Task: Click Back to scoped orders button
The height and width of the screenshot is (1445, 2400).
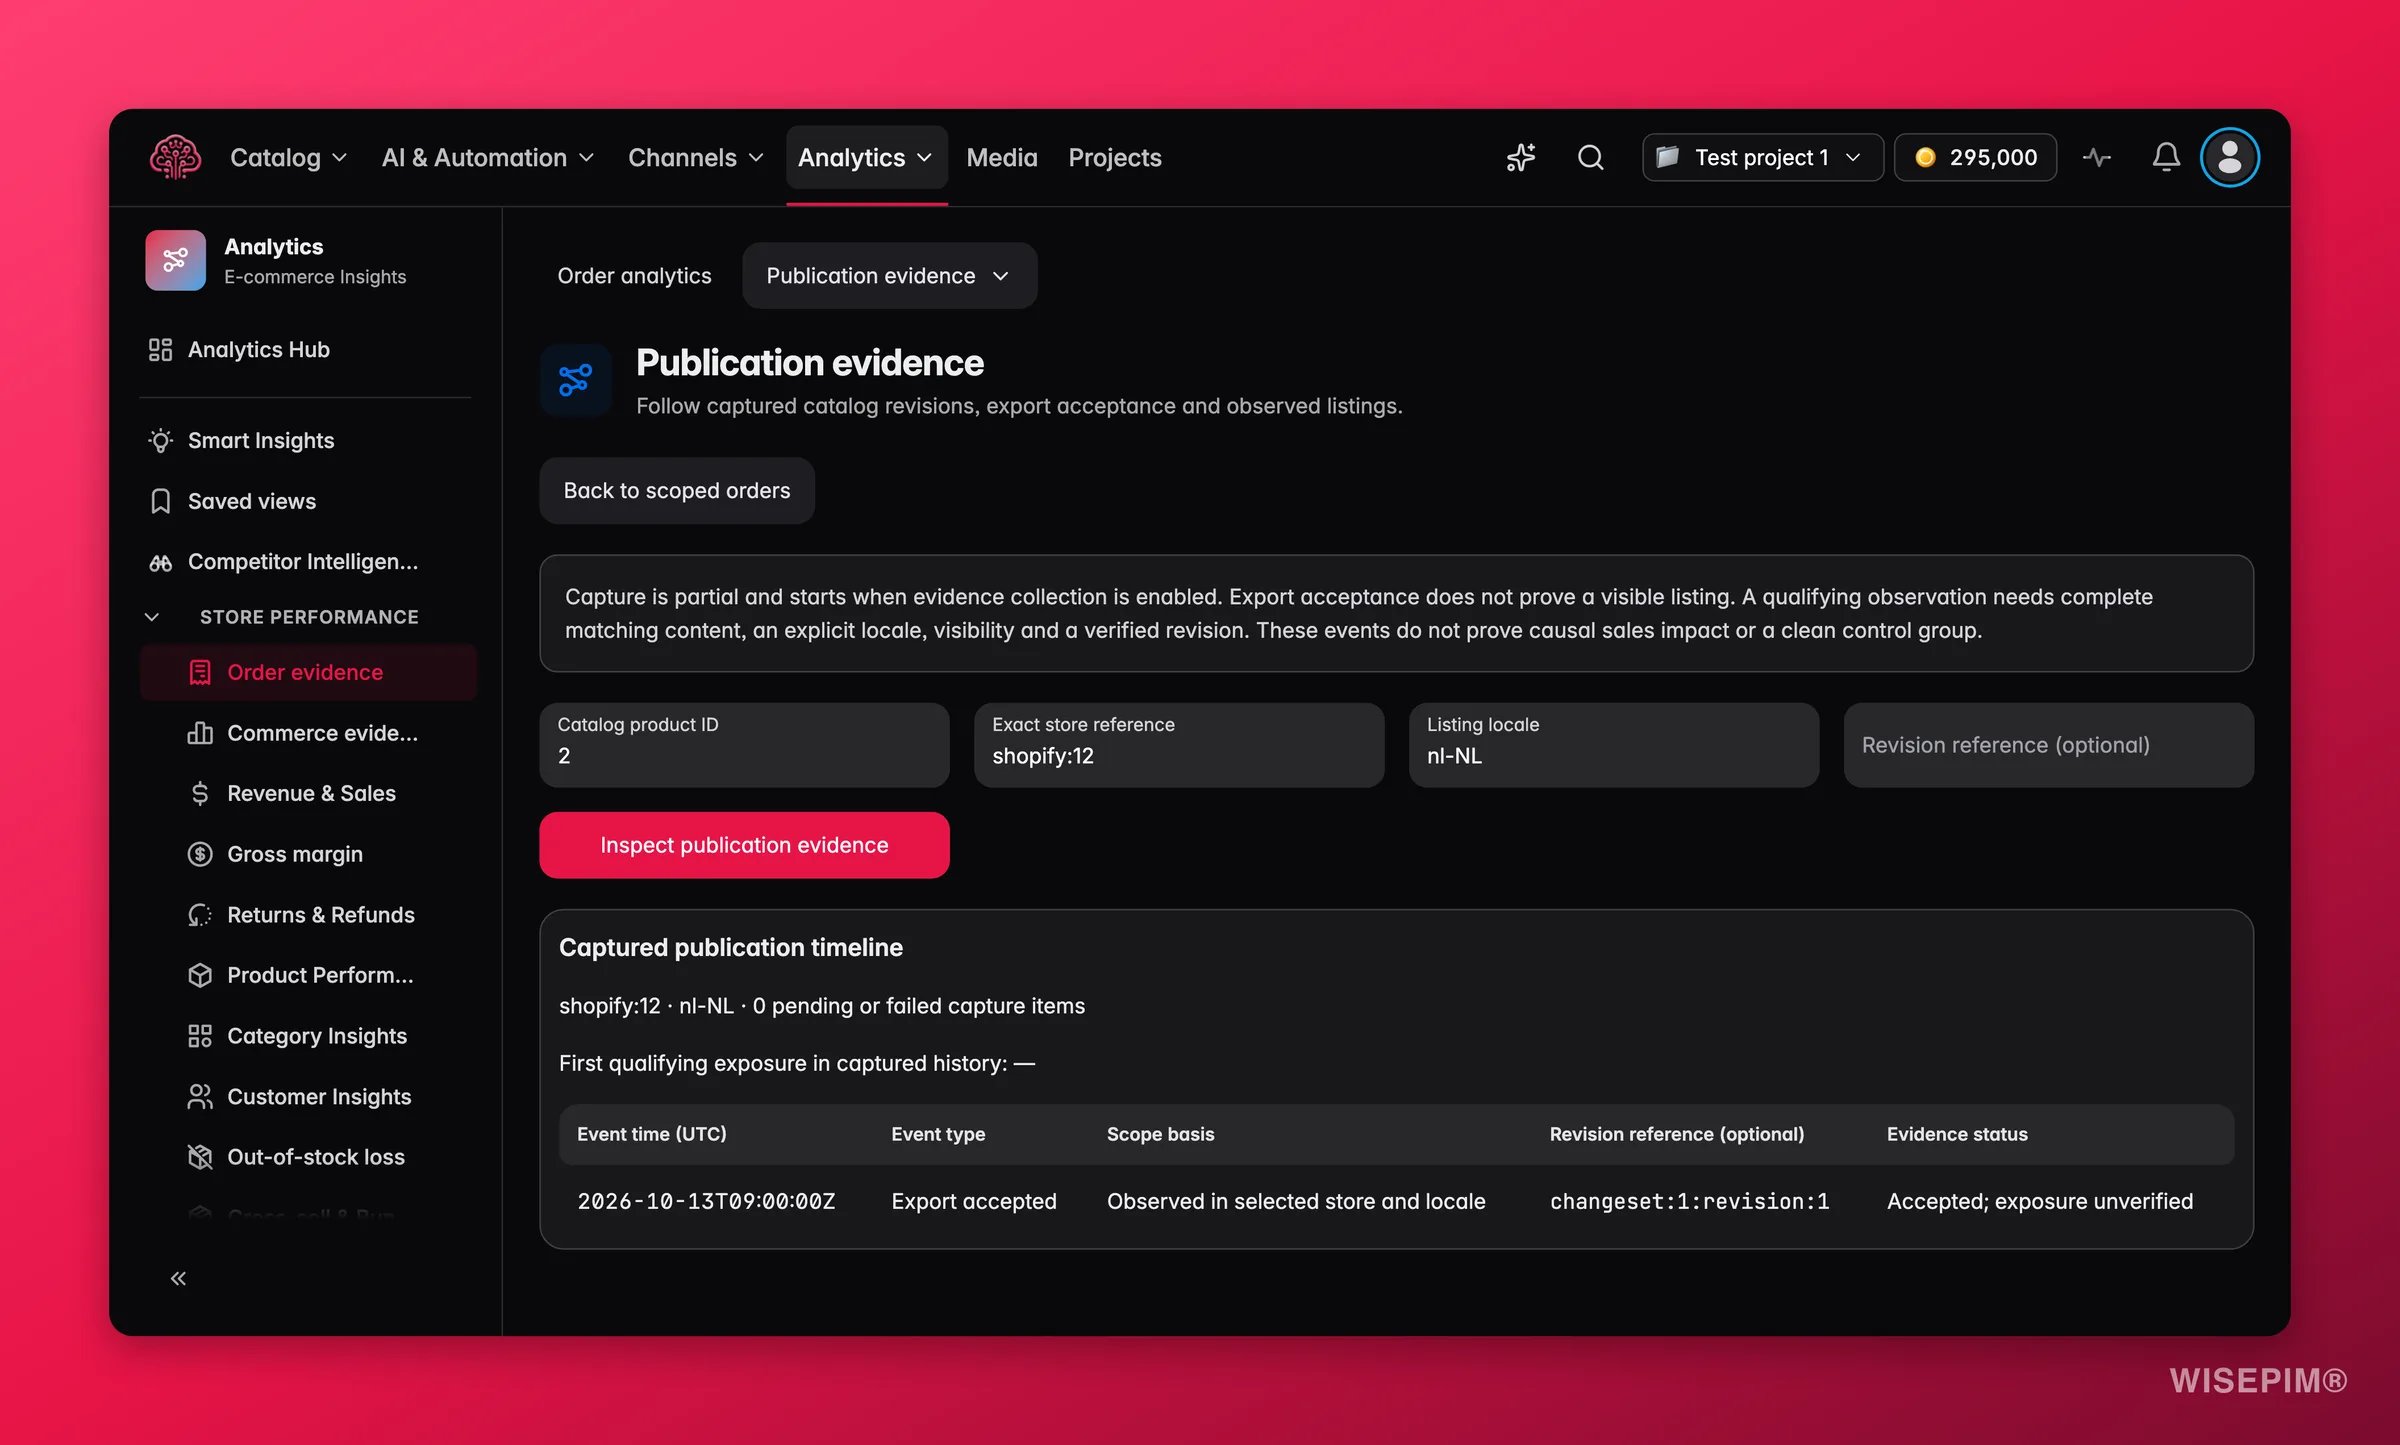Action: point(677,490)
